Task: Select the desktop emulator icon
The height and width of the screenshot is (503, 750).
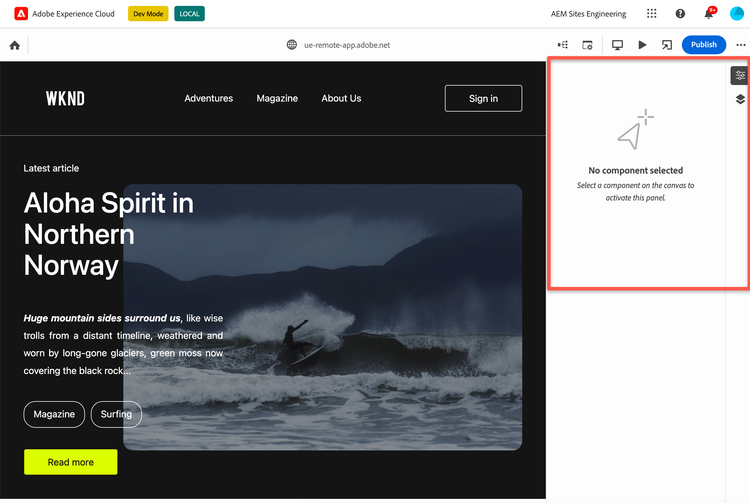Action: coord(617,45)
